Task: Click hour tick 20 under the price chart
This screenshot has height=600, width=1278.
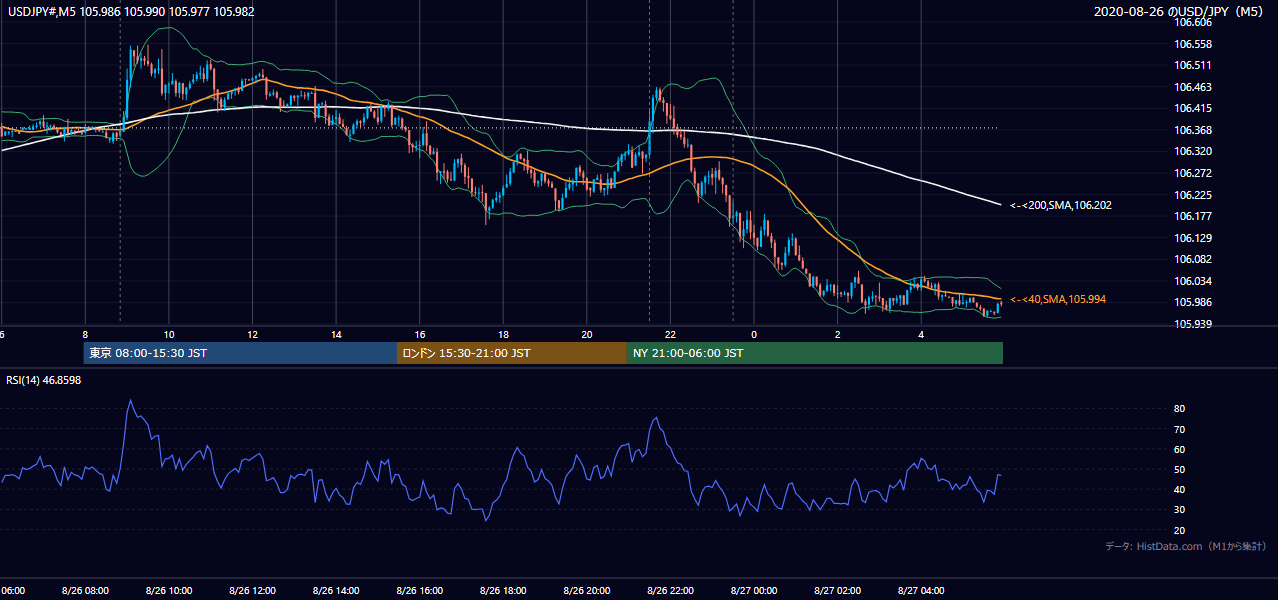Action: coord(586,335)
